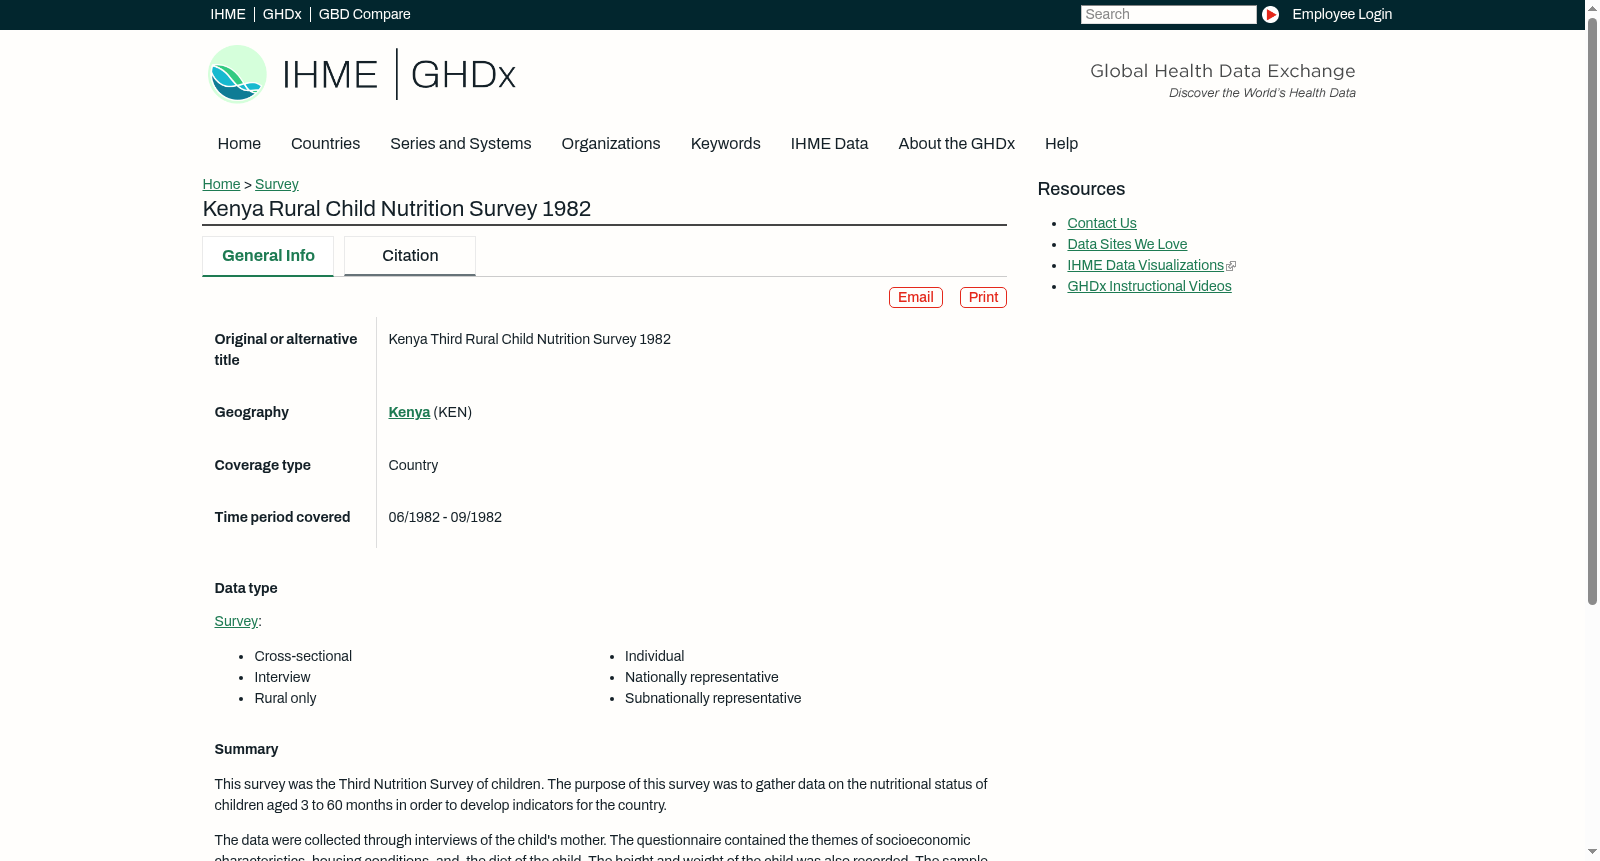Open Contact Us resource link
Image resolution: width=1600 pixels, height=861 pixels.
(x=1102, y=223)
